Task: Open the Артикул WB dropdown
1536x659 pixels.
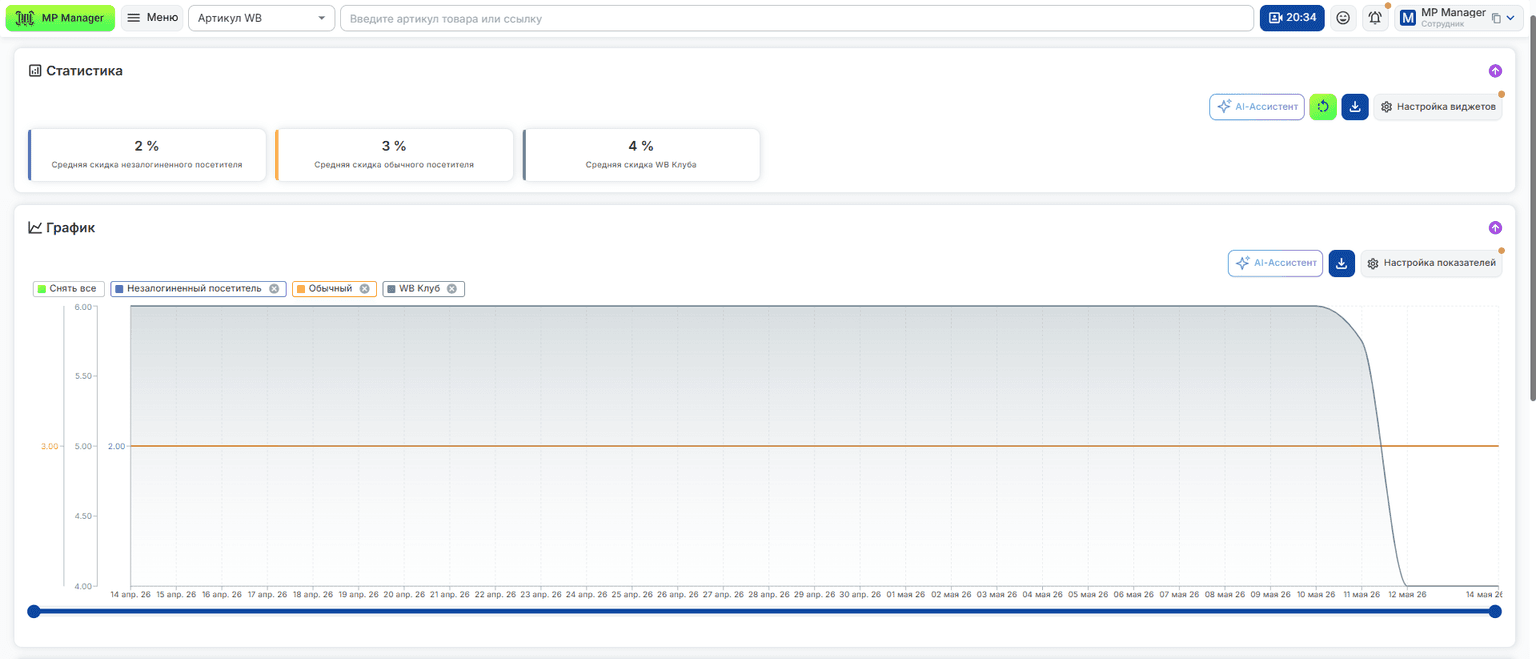Action: [x=261, y=18]
